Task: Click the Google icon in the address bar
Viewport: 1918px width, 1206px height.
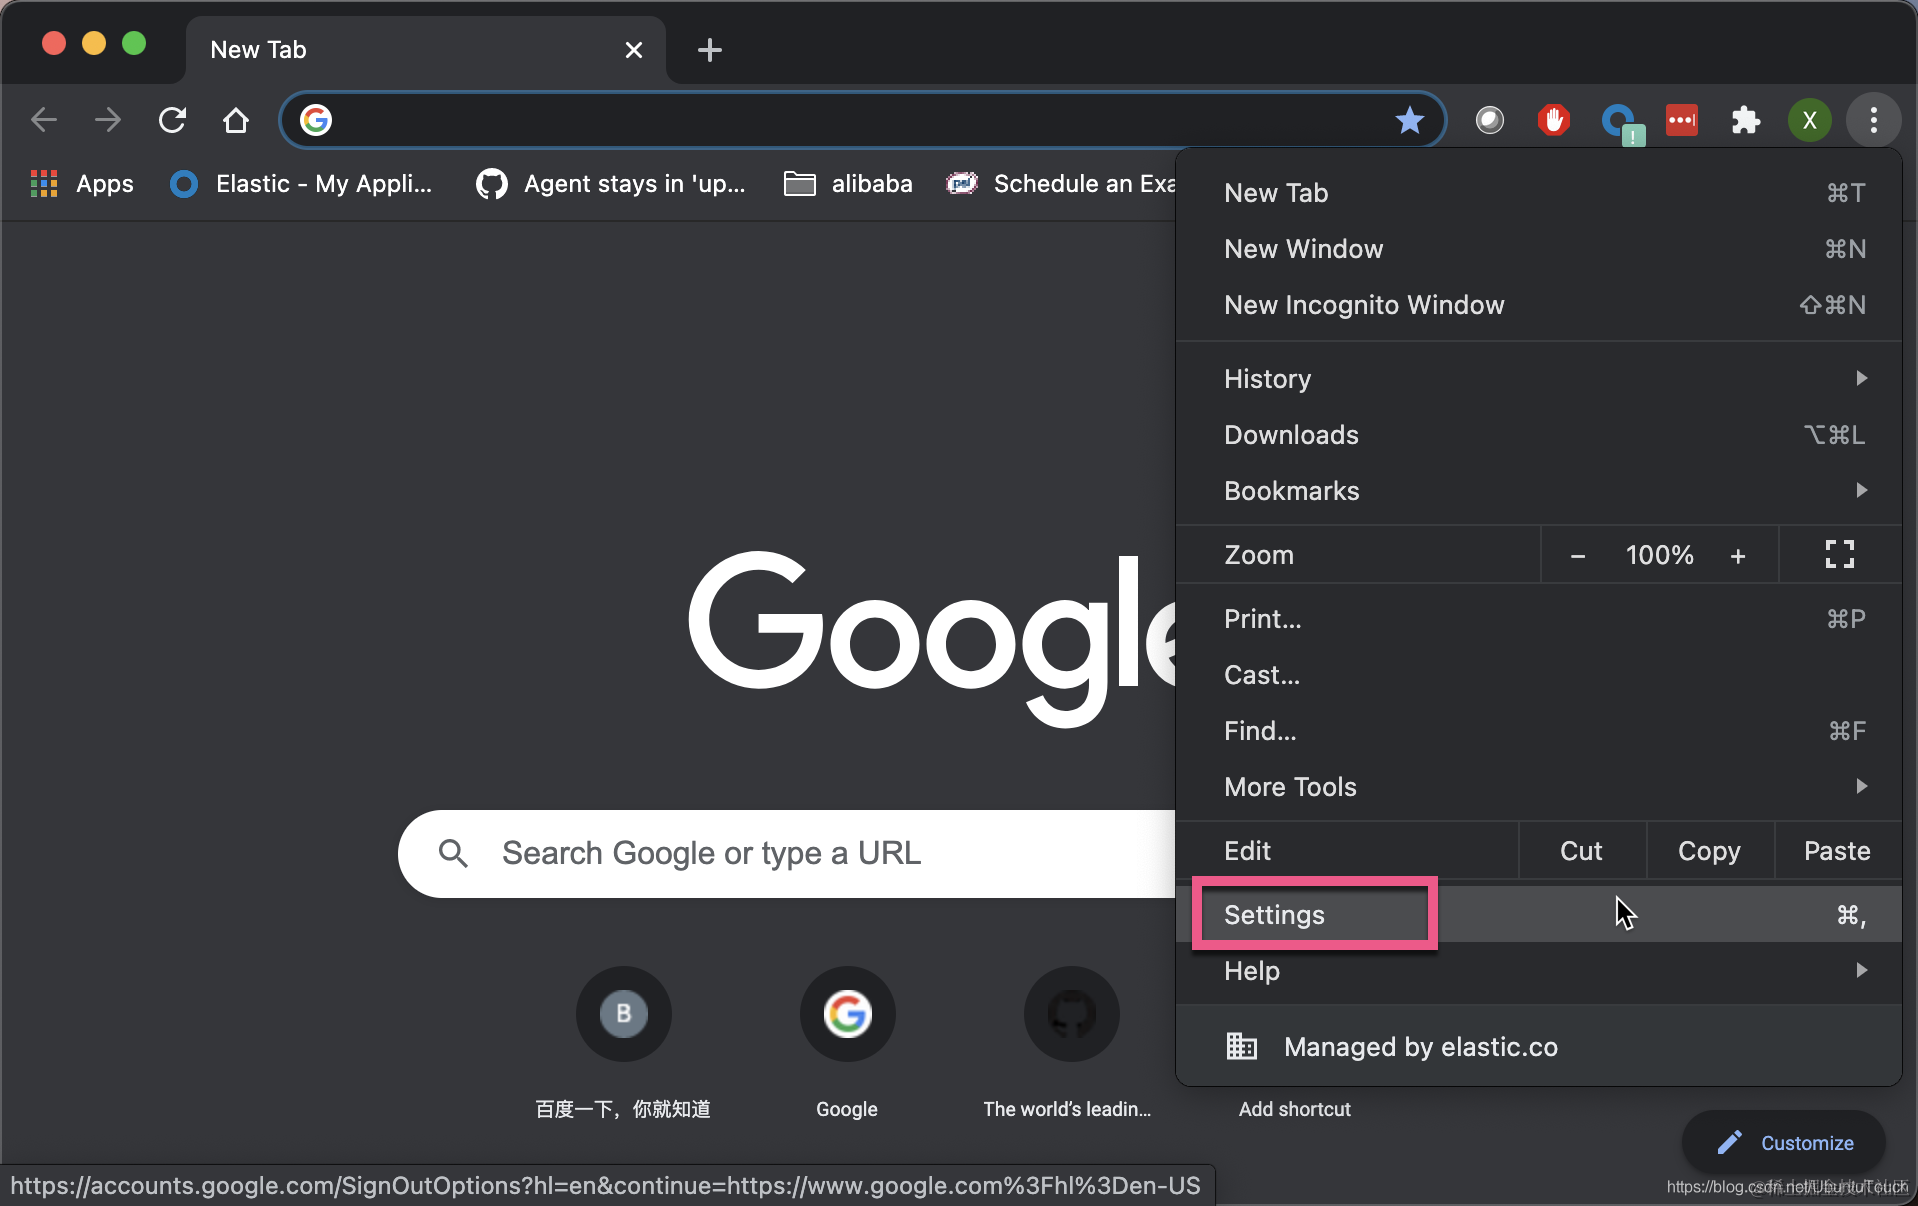Action: coord(316,120)
